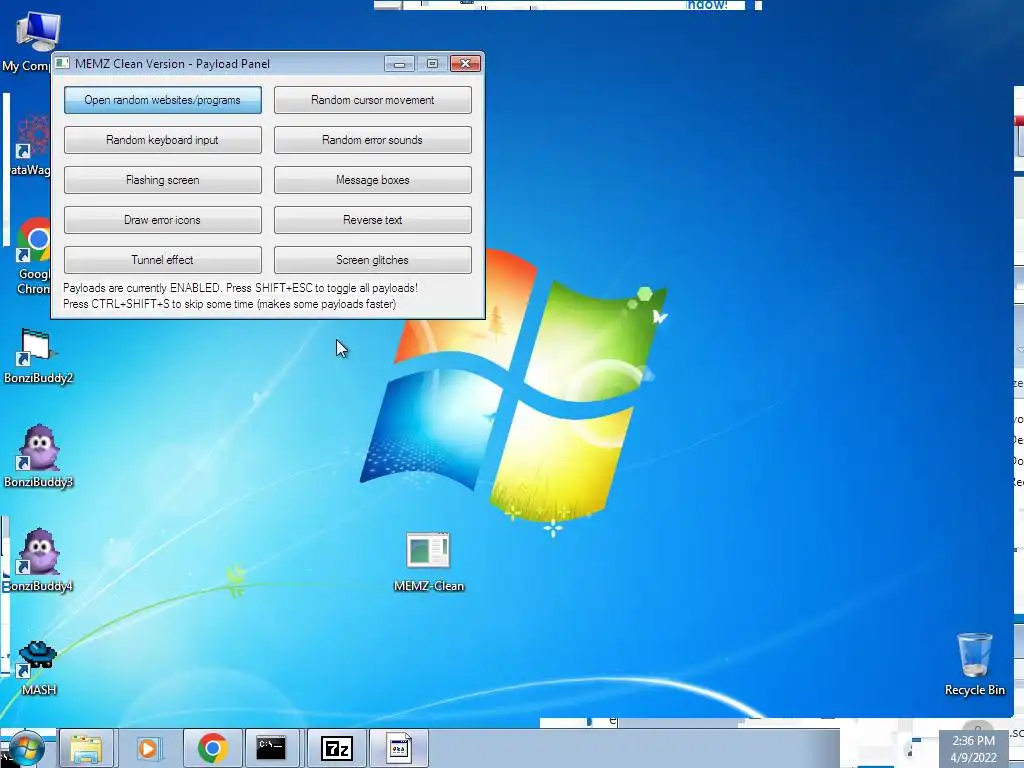Open Chrome from the taskbar

(x=212, y=748)
